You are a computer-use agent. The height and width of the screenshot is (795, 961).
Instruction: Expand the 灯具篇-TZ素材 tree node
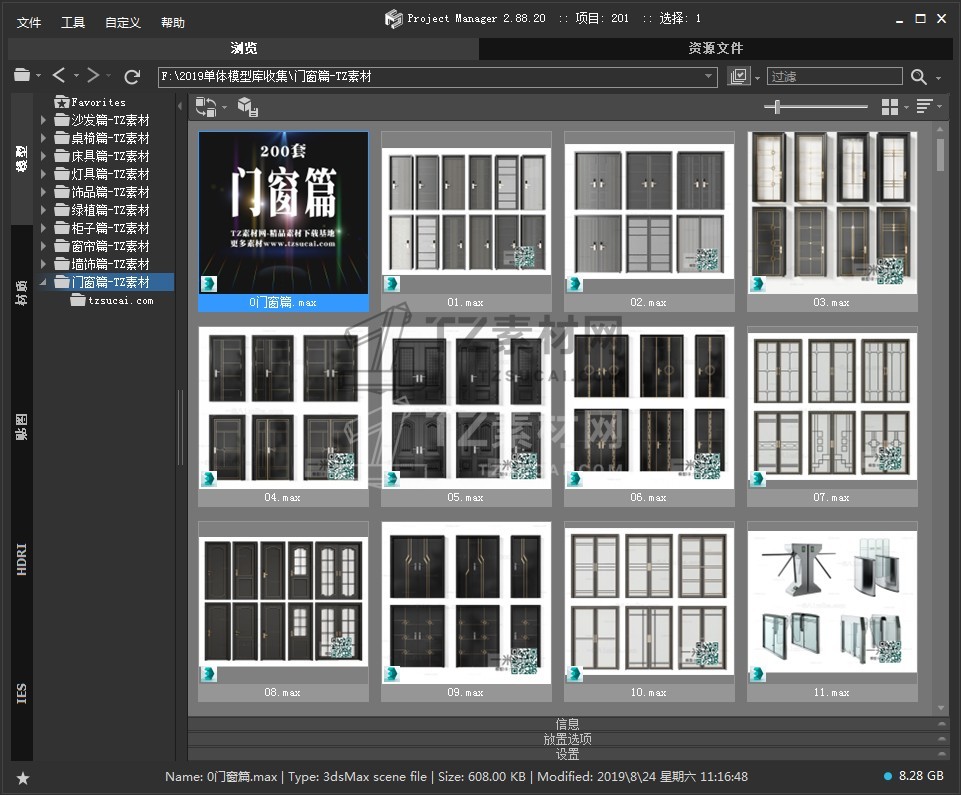(x=43, y=174)
